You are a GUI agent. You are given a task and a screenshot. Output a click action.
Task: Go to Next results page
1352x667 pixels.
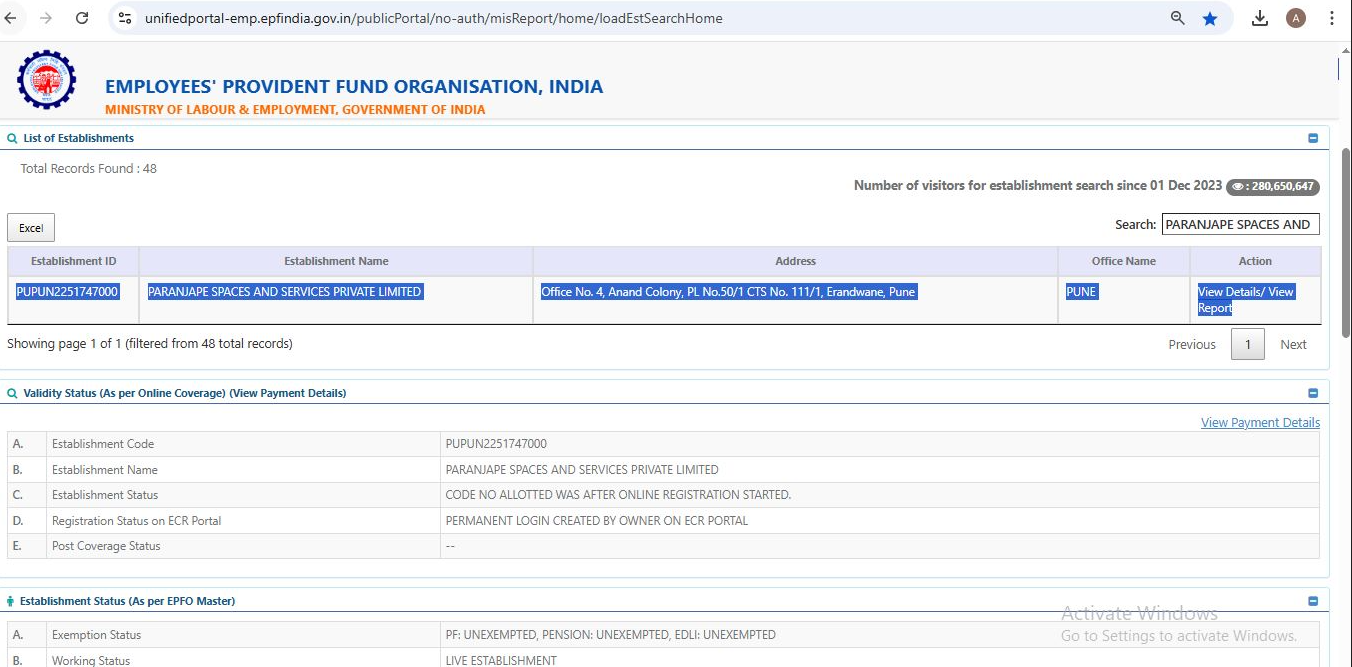(x=1293, y=344)
